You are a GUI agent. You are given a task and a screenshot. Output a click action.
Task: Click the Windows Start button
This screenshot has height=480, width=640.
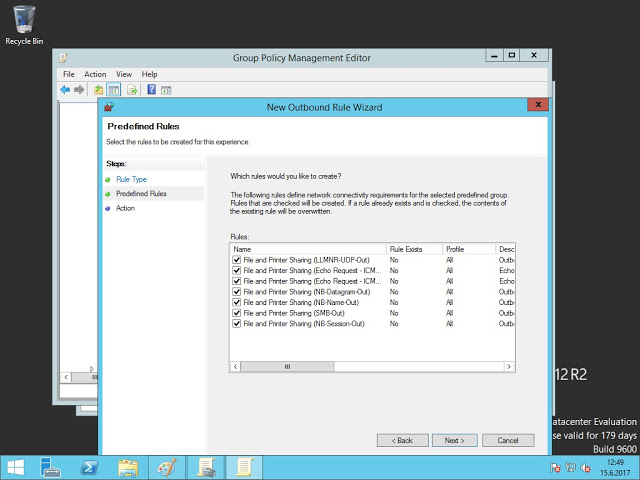point(15,466)
